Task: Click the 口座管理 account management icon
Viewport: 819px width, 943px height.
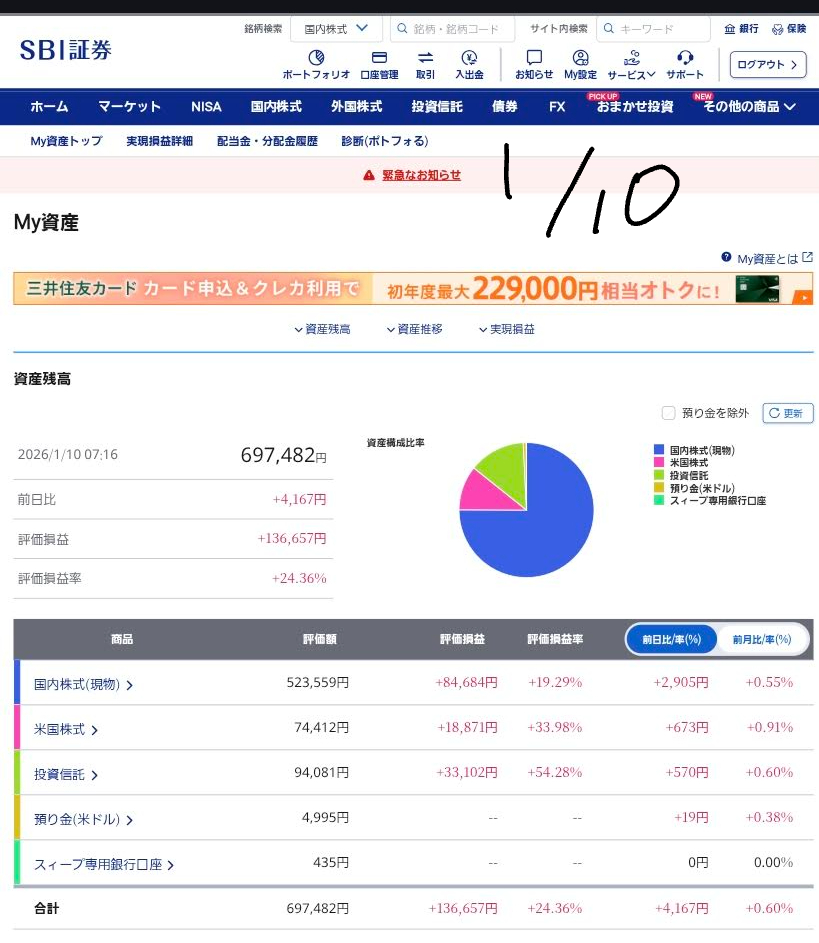Action: click(379, 59)
